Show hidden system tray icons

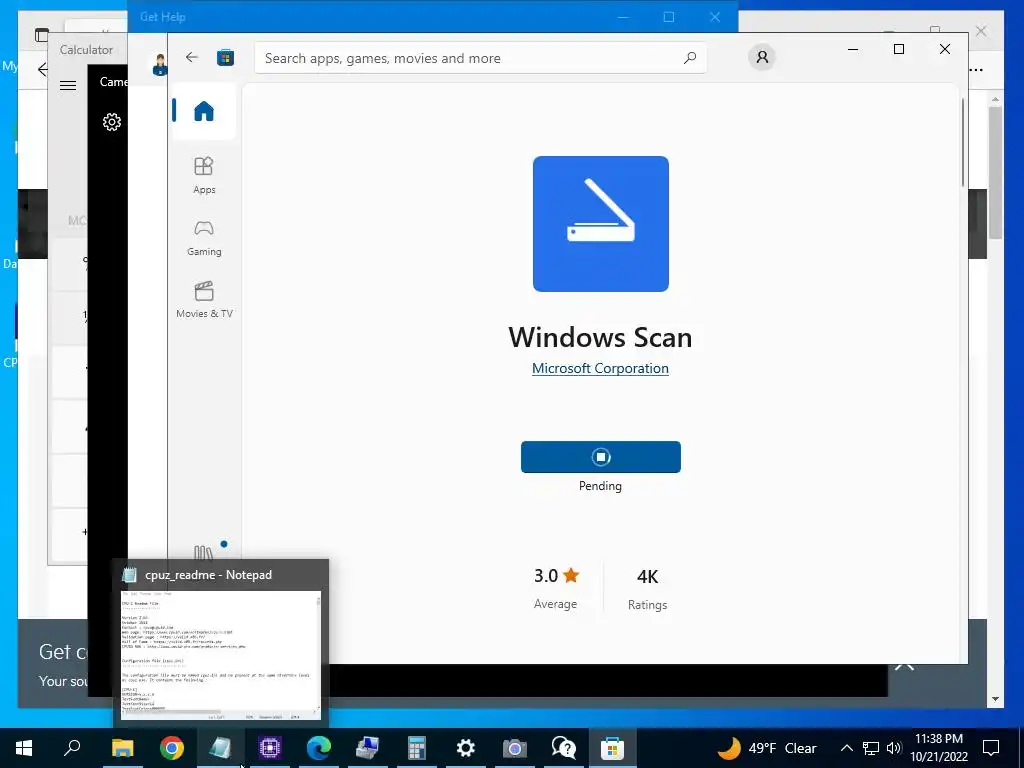click(x=846, y=748)
